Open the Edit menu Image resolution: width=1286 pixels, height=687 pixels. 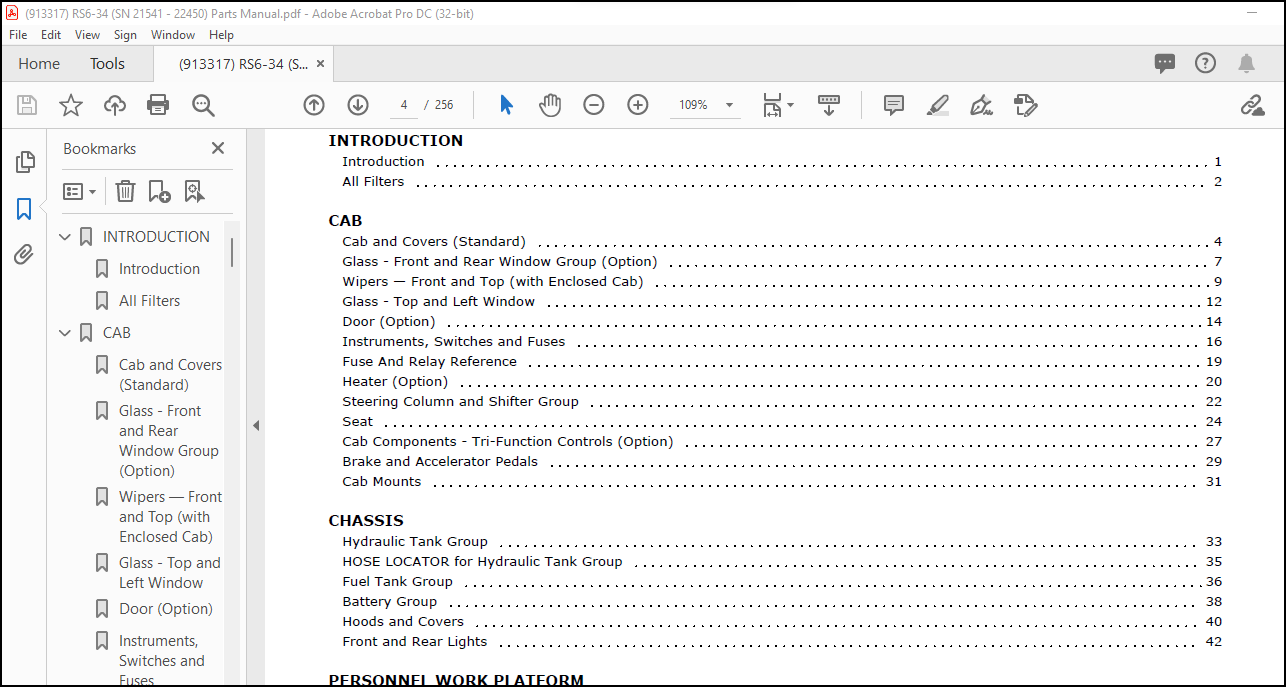tap(51, 35)
